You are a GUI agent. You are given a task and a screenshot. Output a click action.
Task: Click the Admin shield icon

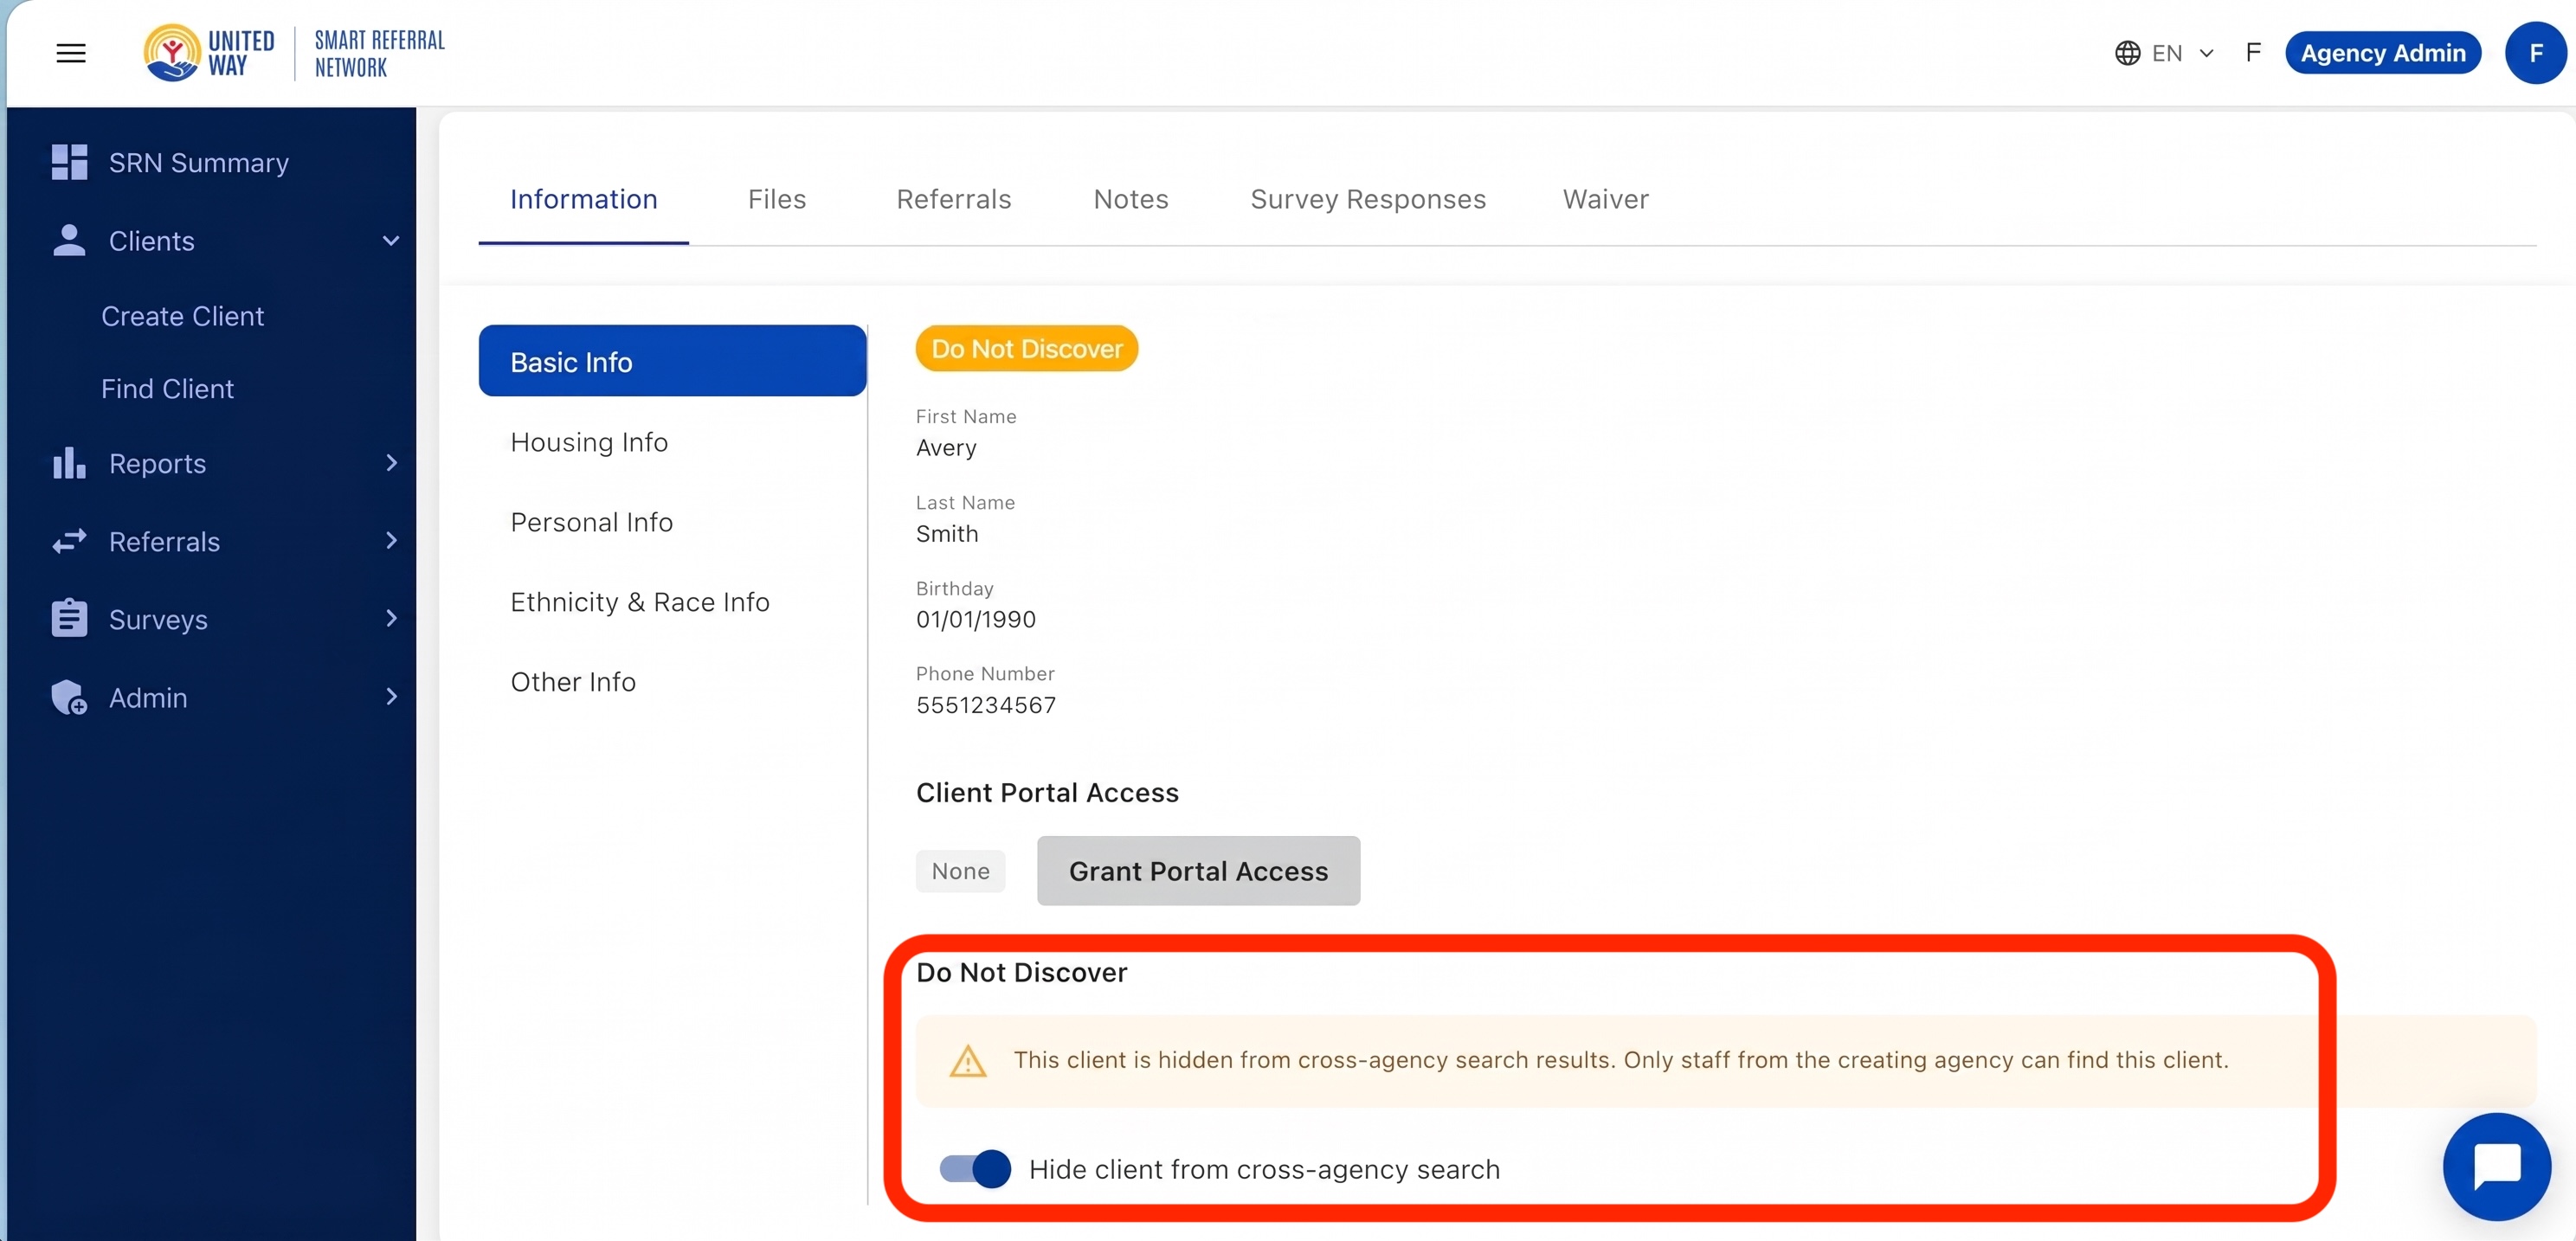tap(69, 697)
